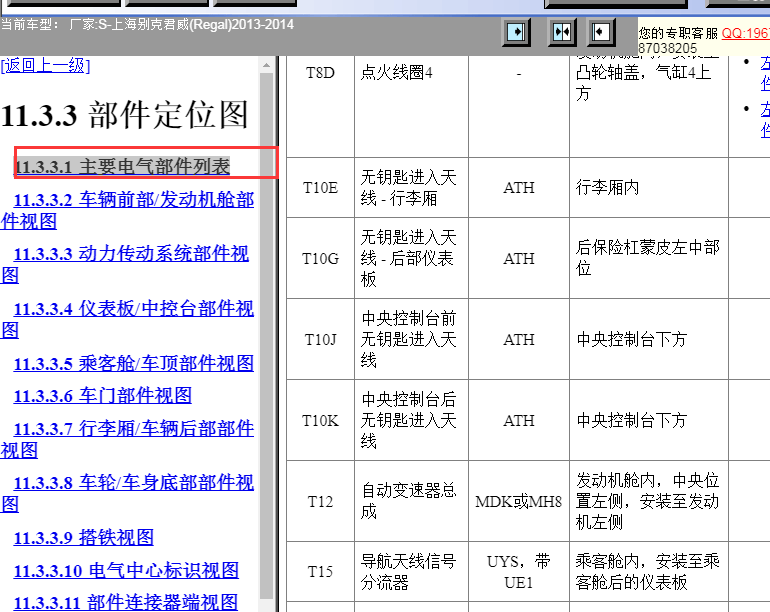The width and height of the screenshot is (770, 612).
Task: Select the 发动机舱内 location cell for T12
Action: (x=649, y=501)
